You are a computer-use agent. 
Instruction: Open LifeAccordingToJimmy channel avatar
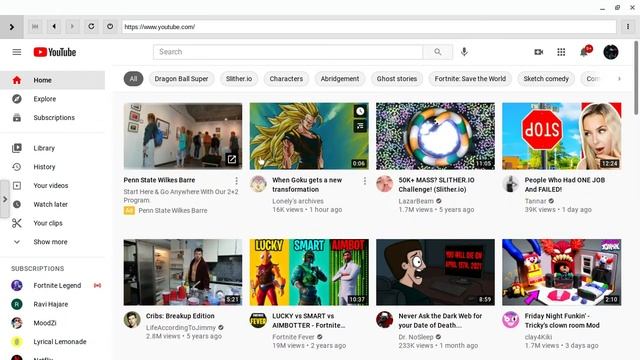click(132, 320)
